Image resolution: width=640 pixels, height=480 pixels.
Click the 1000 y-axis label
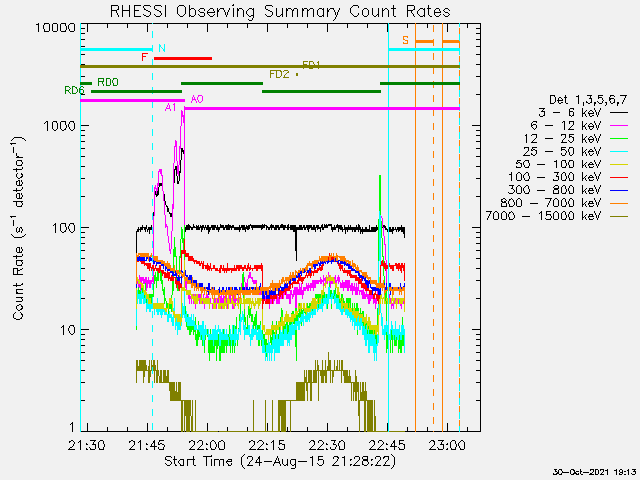coord(59,126)
